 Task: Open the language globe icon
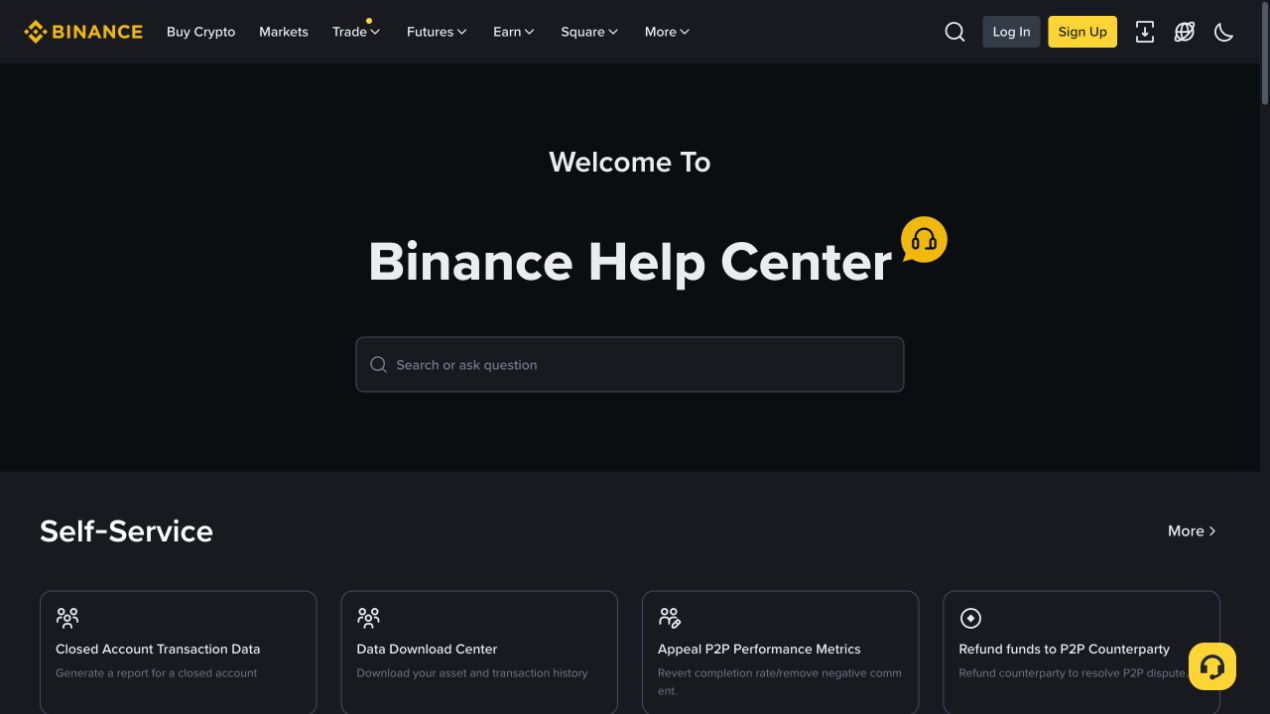coord(1185,32)
